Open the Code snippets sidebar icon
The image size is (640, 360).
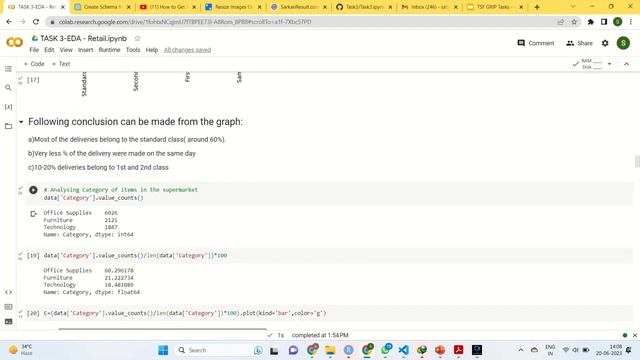8,292
